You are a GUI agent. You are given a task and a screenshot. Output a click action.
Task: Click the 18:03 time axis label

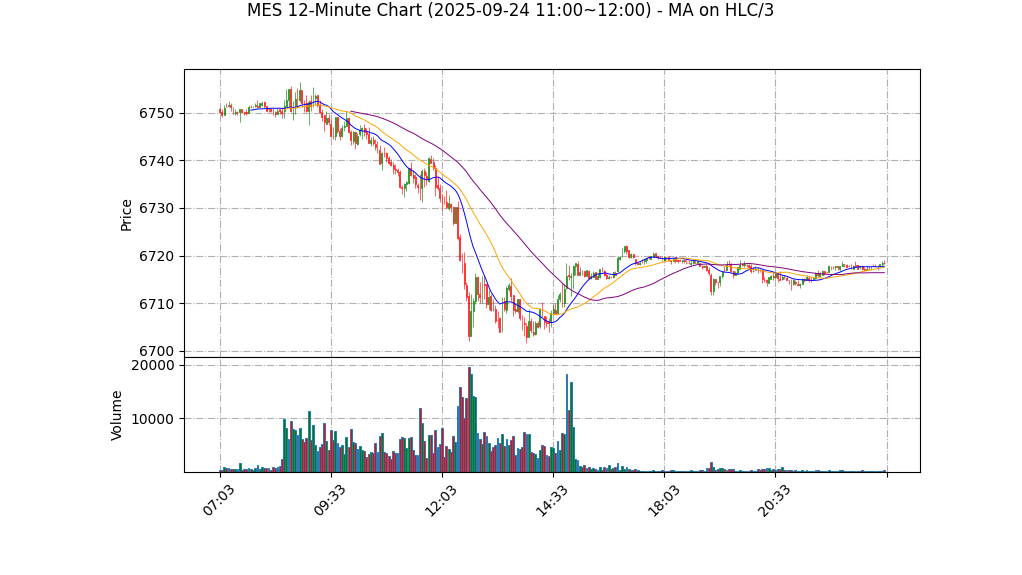pyautogui.click(x=662, y=501)
